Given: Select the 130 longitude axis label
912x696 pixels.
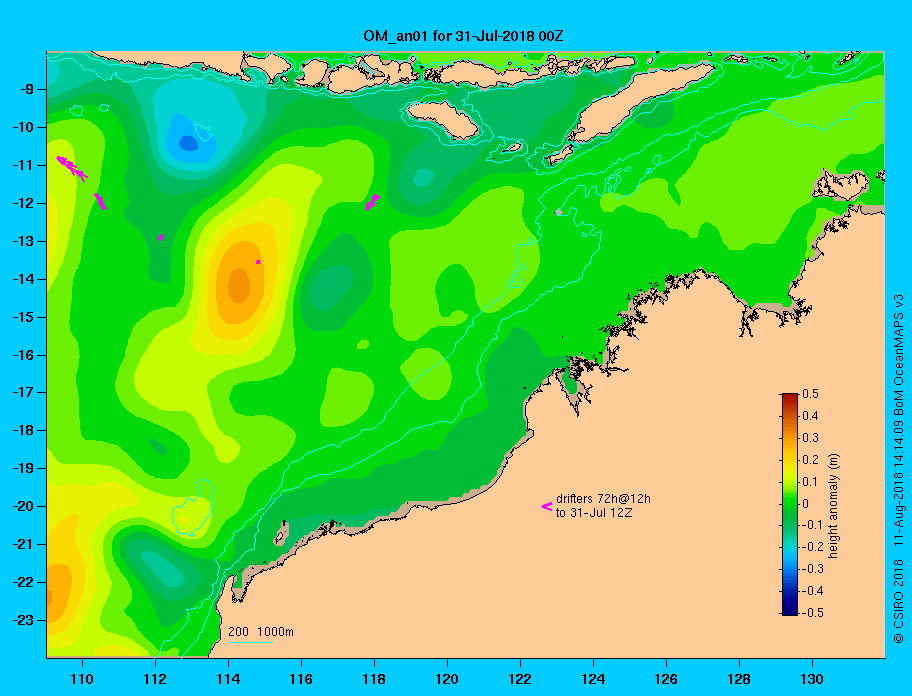Looking at the screenshot, I should 812,679.
